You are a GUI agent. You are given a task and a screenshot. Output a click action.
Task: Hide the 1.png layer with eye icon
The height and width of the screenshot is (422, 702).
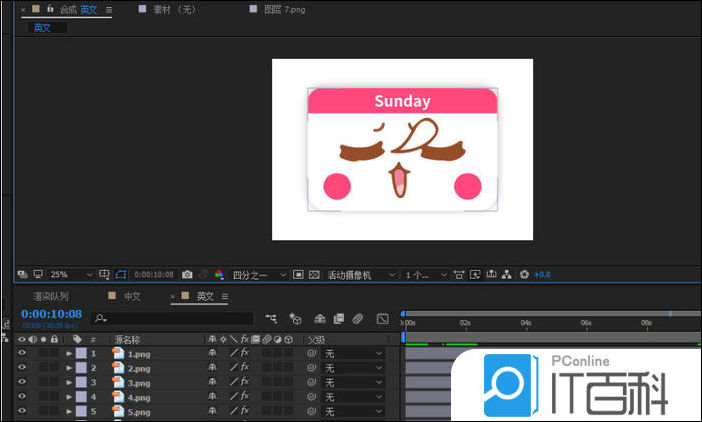coord(21,353)
